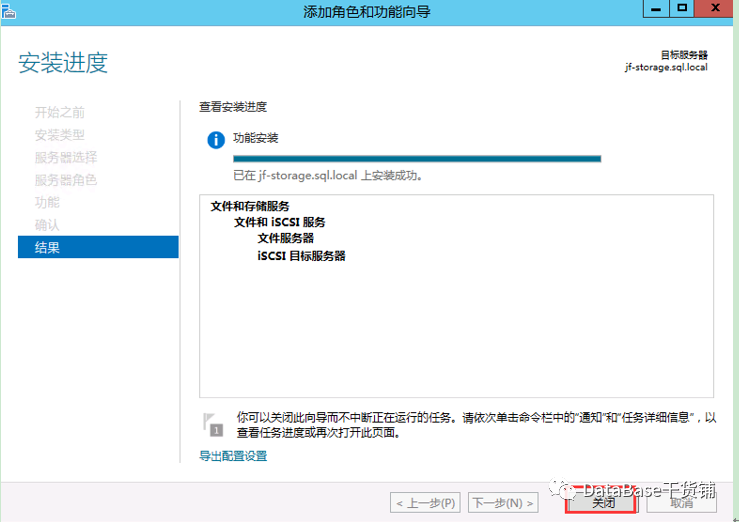
Task: Click the wizard icon in title bar
Action: coord(8,11)
